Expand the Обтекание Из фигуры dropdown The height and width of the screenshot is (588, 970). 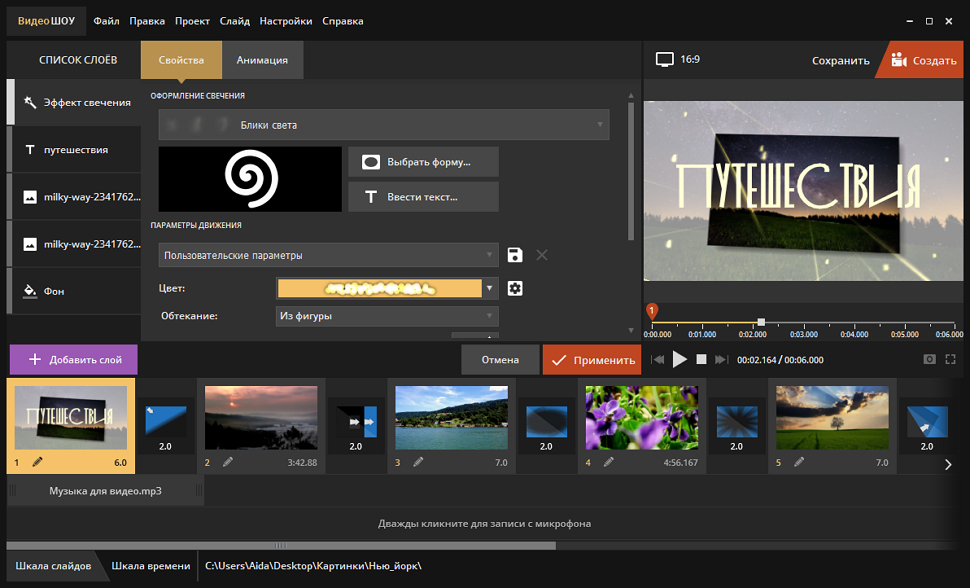point(387,316)
